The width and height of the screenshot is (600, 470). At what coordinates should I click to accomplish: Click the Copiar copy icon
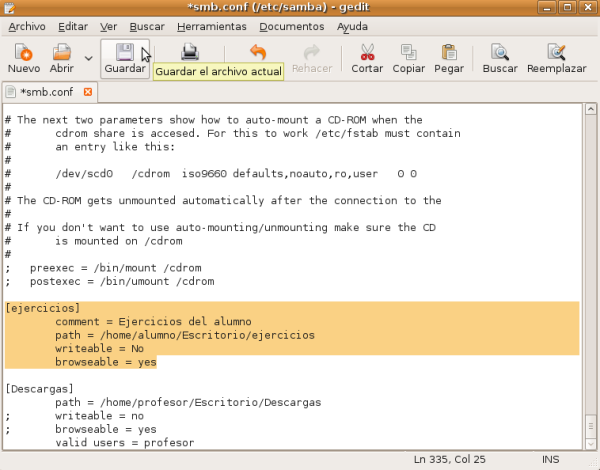click(408, 52)
